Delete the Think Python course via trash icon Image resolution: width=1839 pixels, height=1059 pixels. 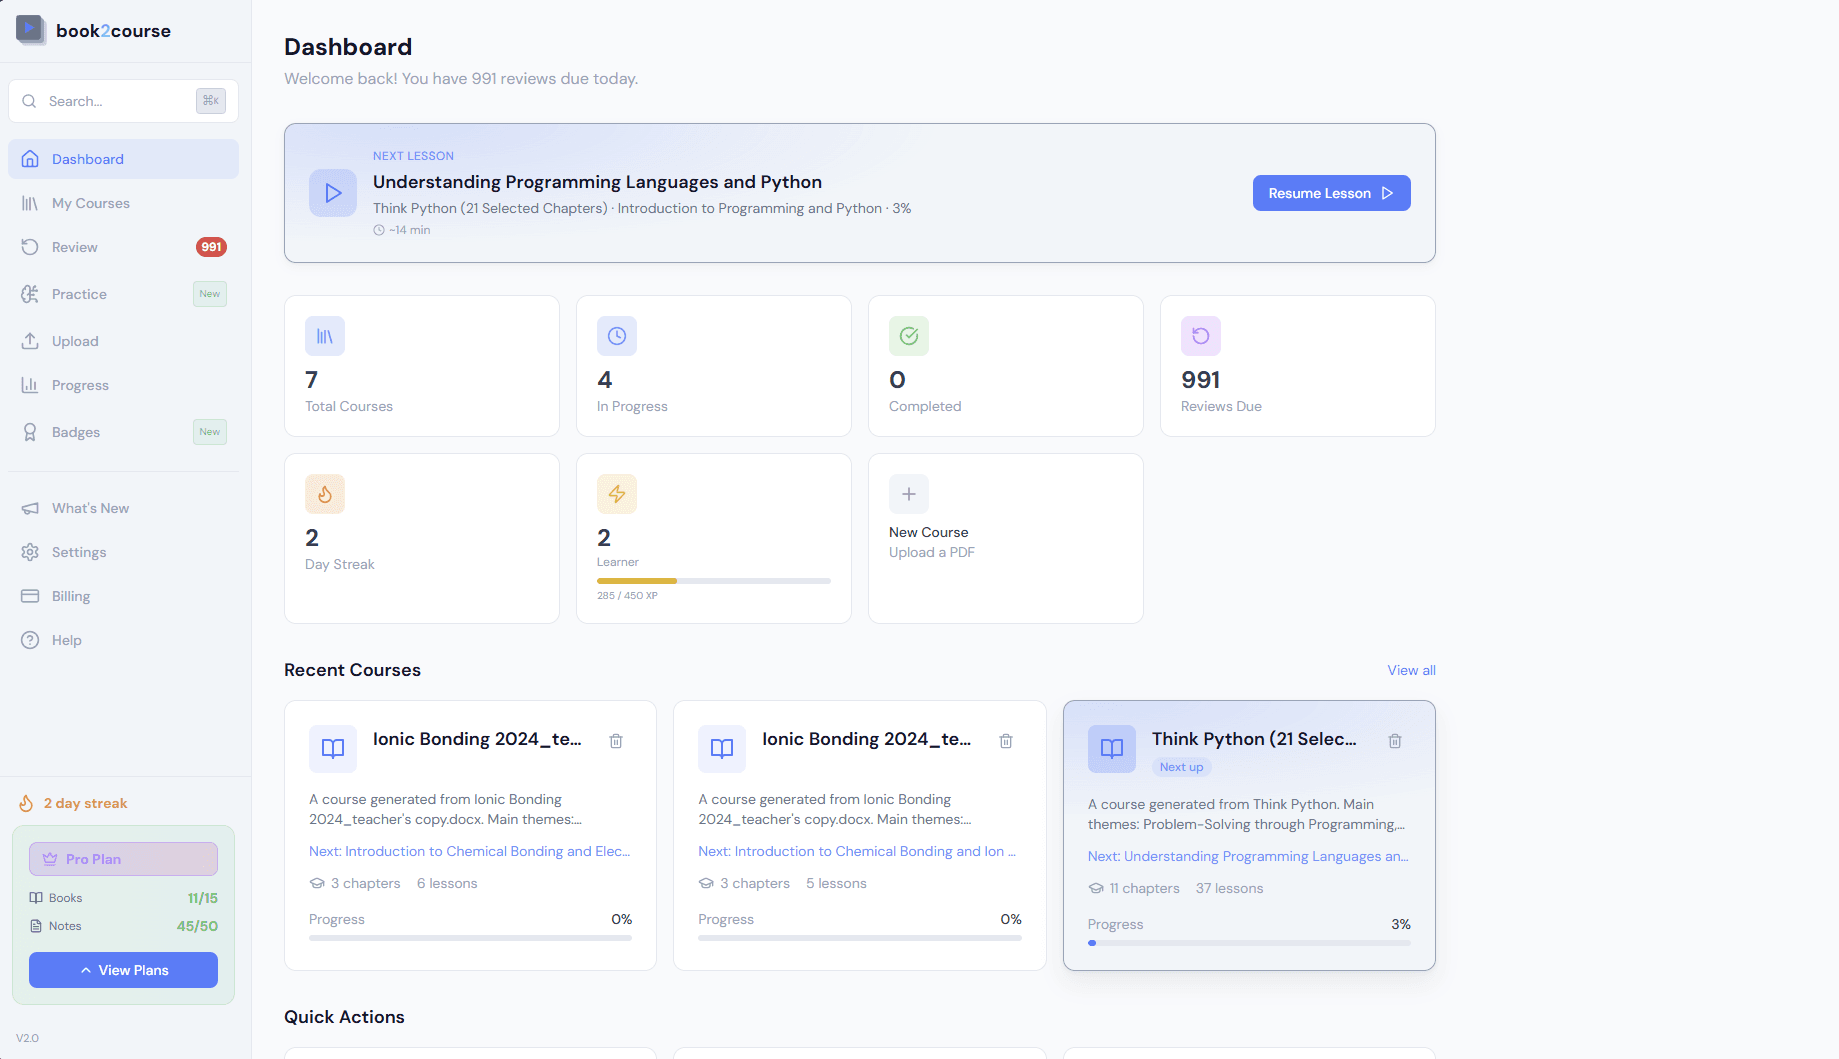pyautogui.click(x=1395, y=741)
